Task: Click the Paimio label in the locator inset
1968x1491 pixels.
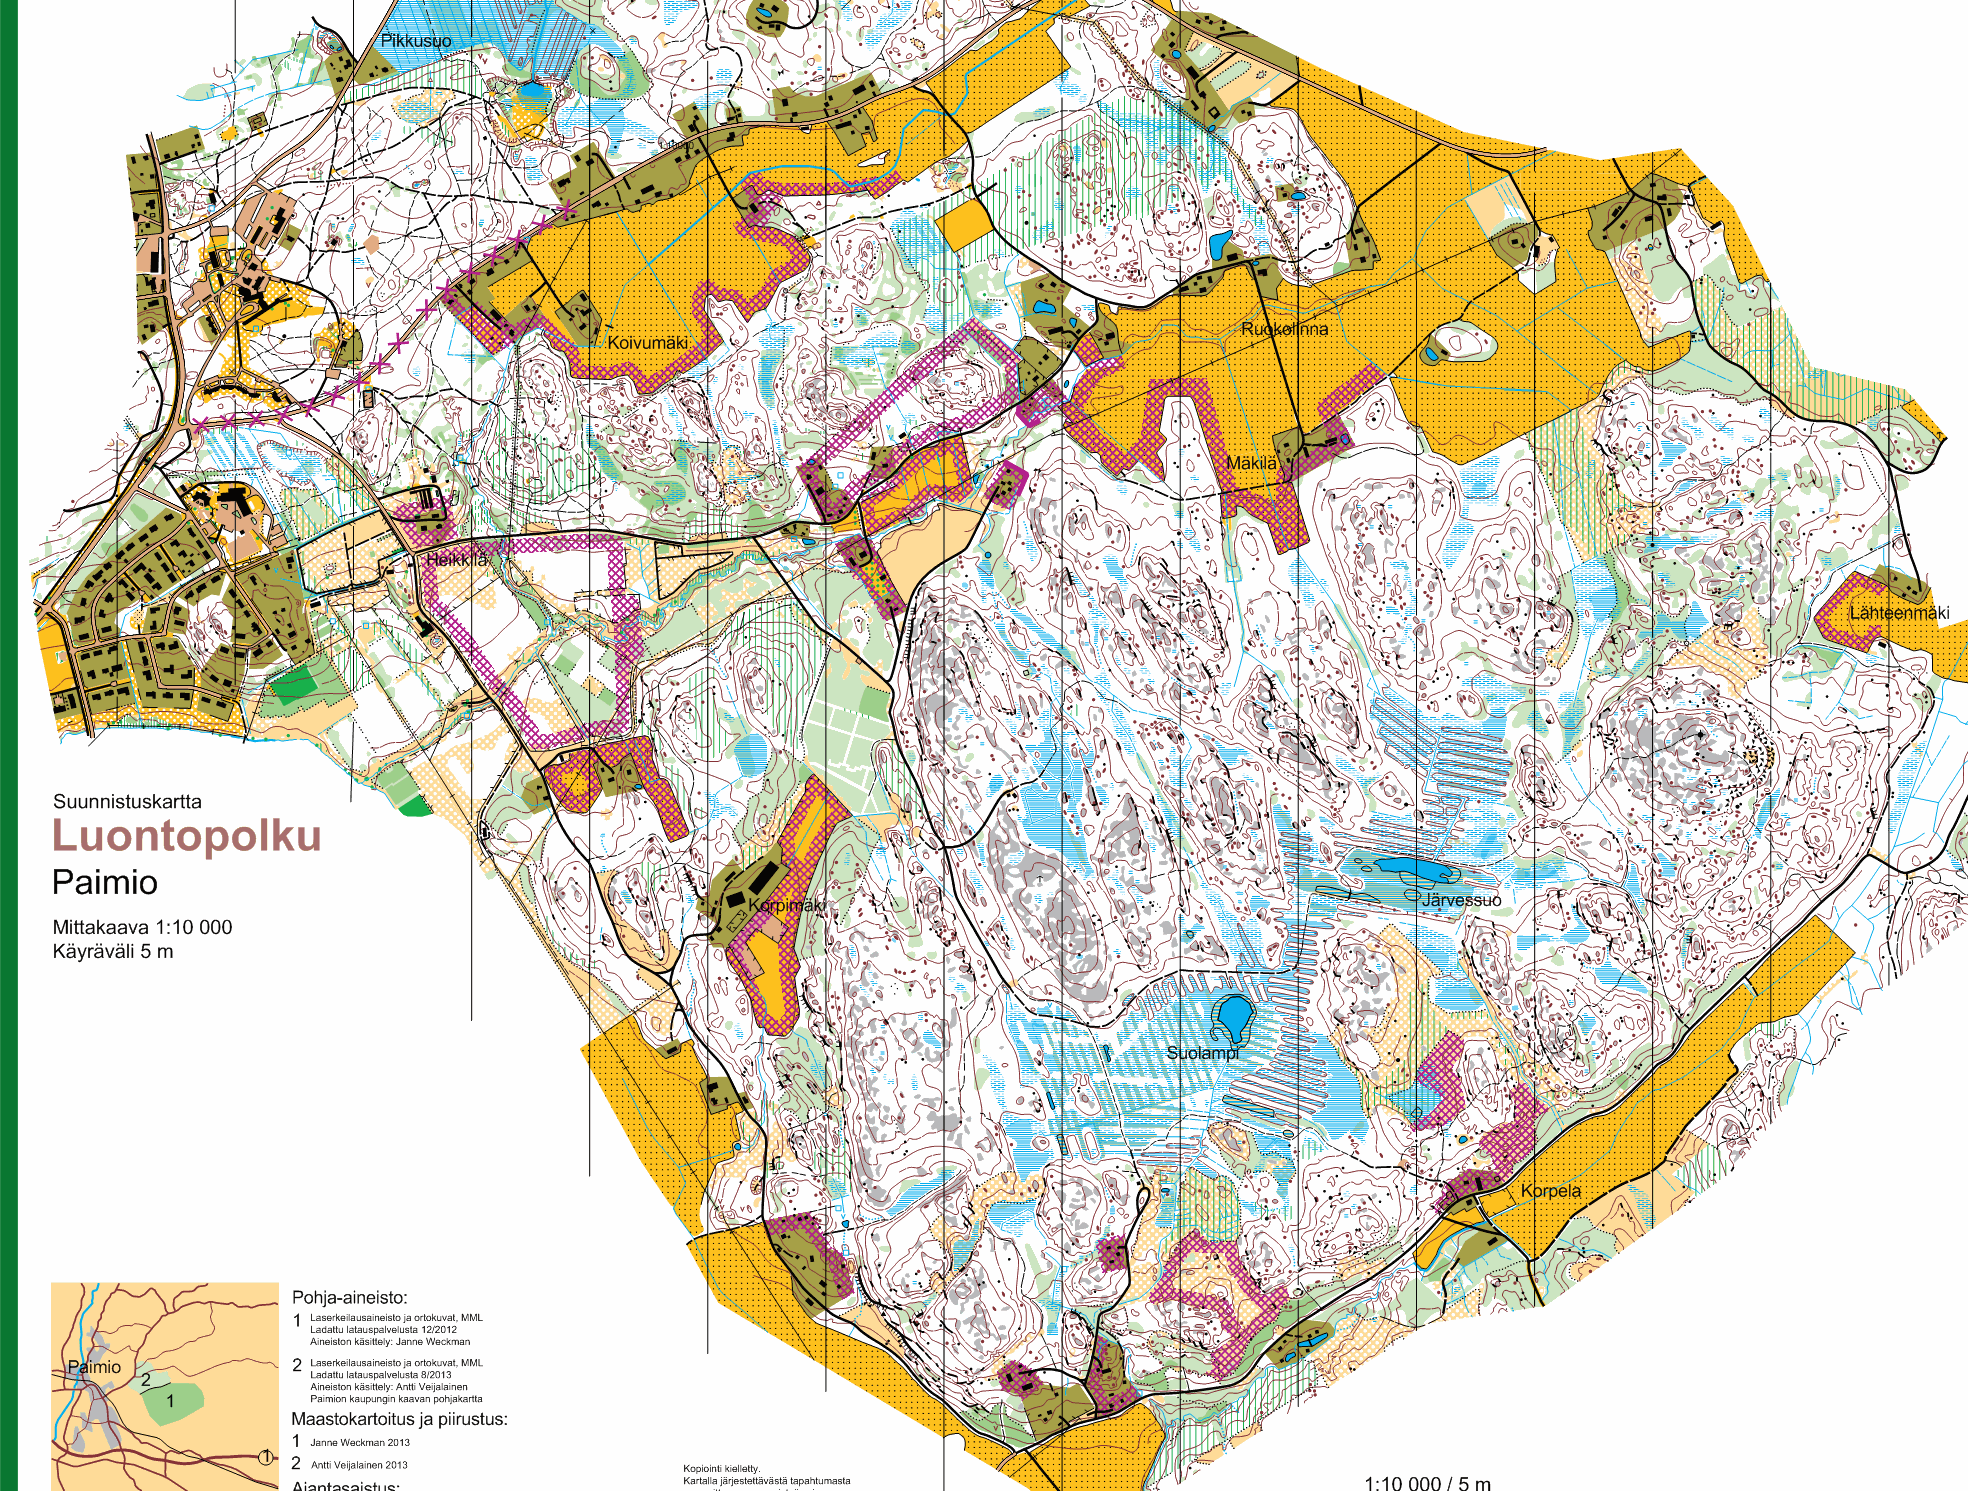Action: (x=94, y=1367)
